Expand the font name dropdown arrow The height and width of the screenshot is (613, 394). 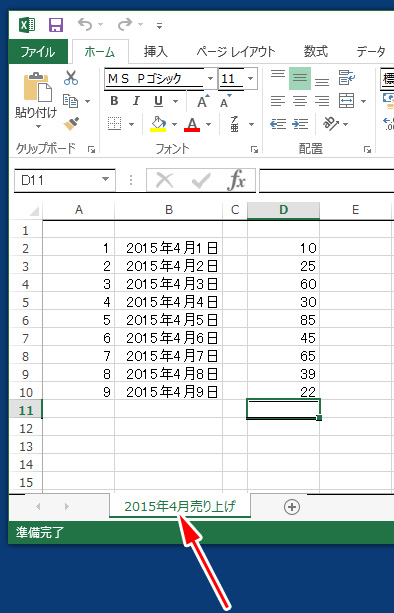pos(210,79)
